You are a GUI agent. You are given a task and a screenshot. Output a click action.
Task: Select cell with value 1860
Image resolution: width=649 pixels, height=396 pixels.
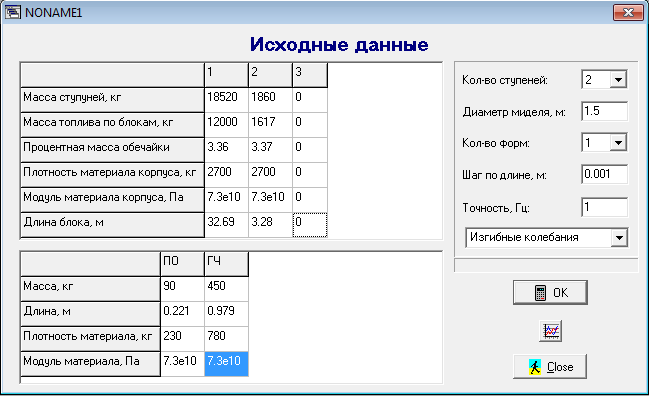270,99
